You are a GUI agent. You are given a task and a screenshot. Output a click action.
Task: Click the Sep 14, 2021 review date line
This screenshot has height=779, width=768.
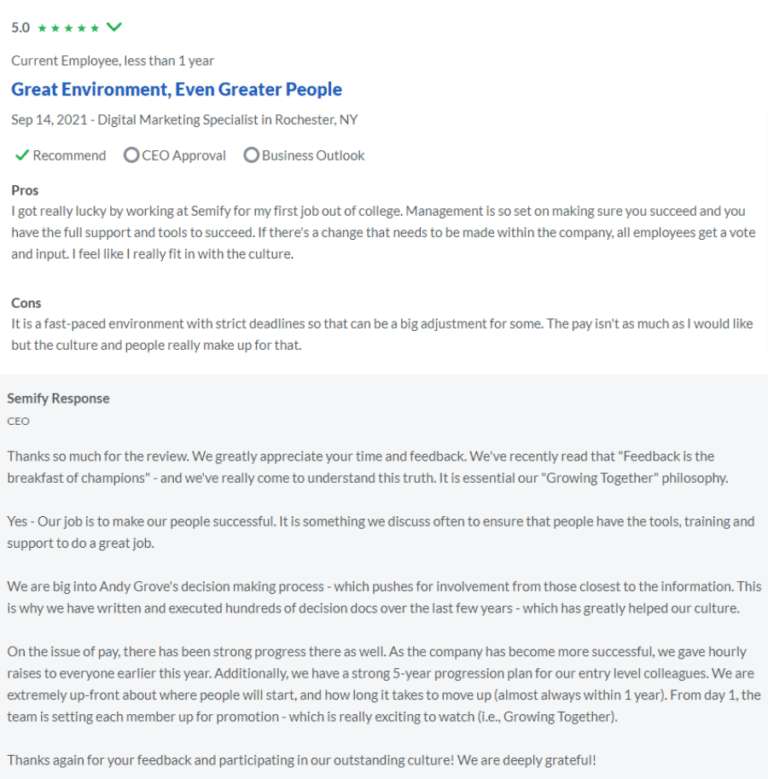pyautogui.click(x=184, y=120)
